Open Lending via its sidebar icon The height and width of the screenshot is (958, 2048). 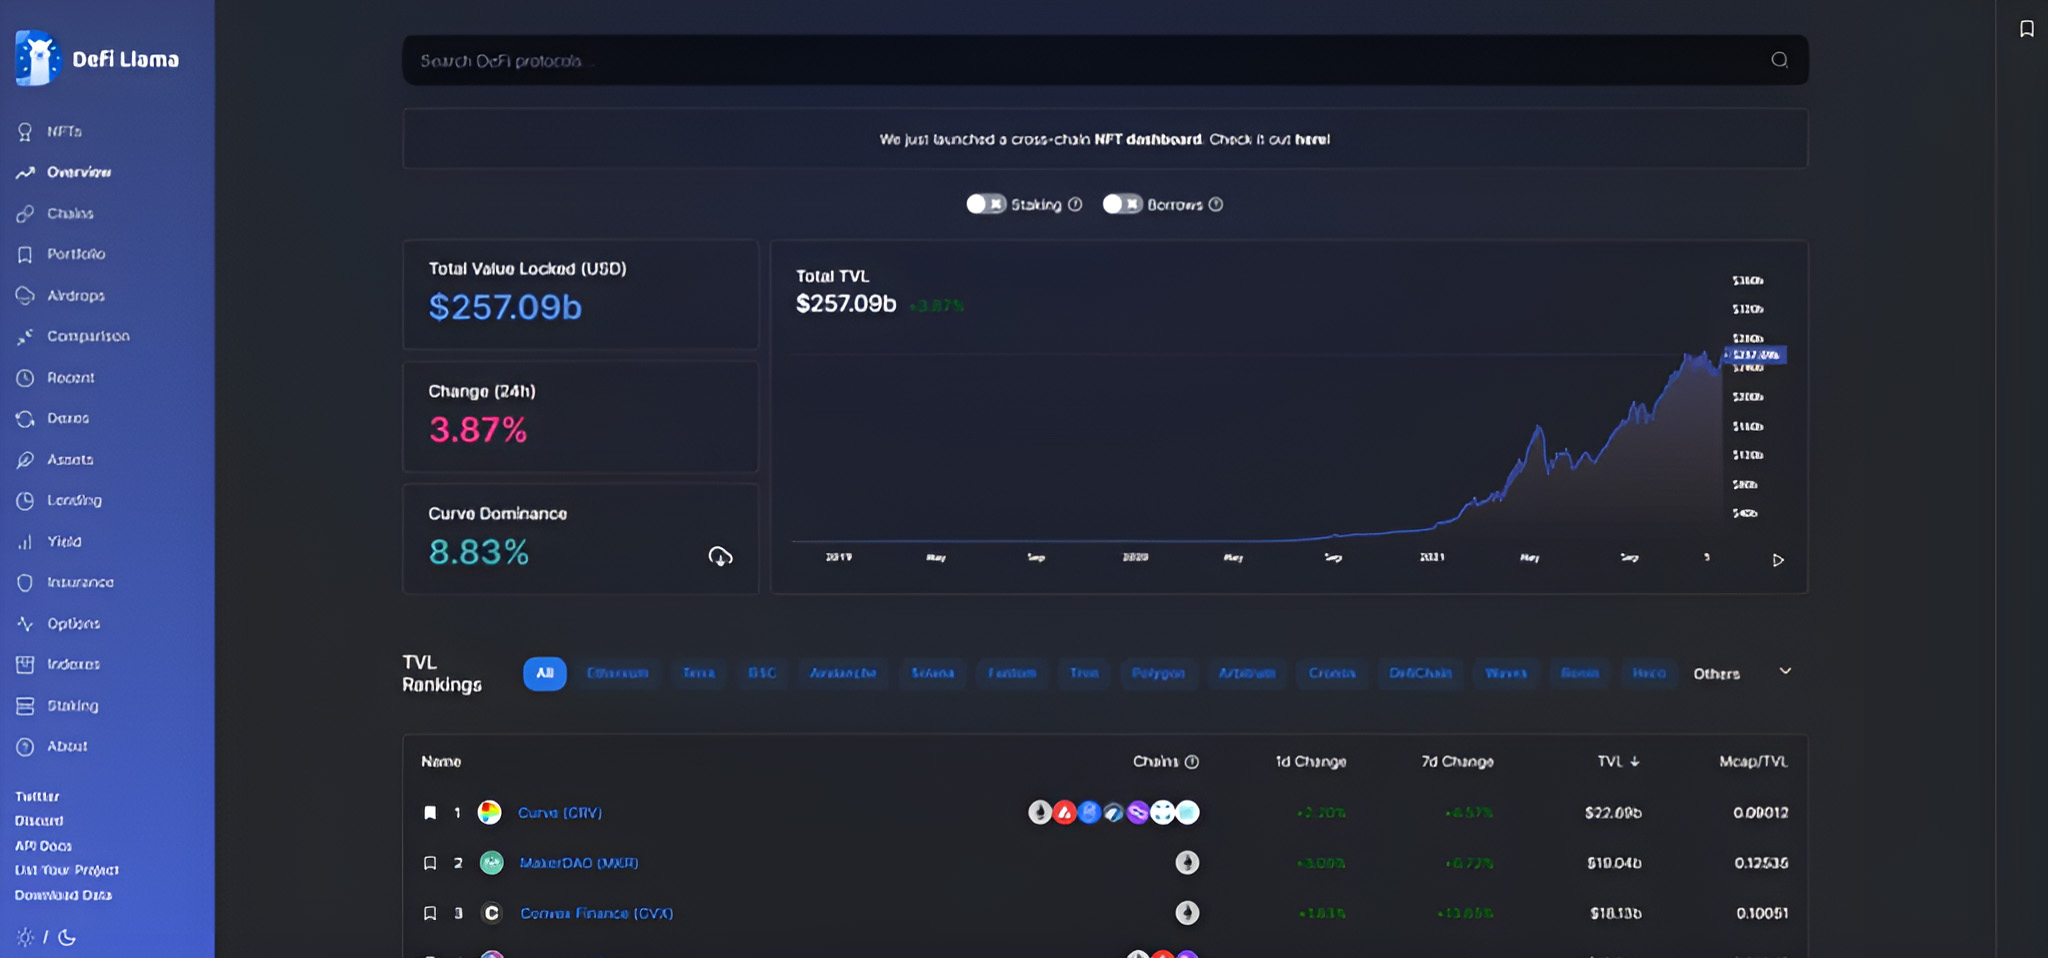25,500
